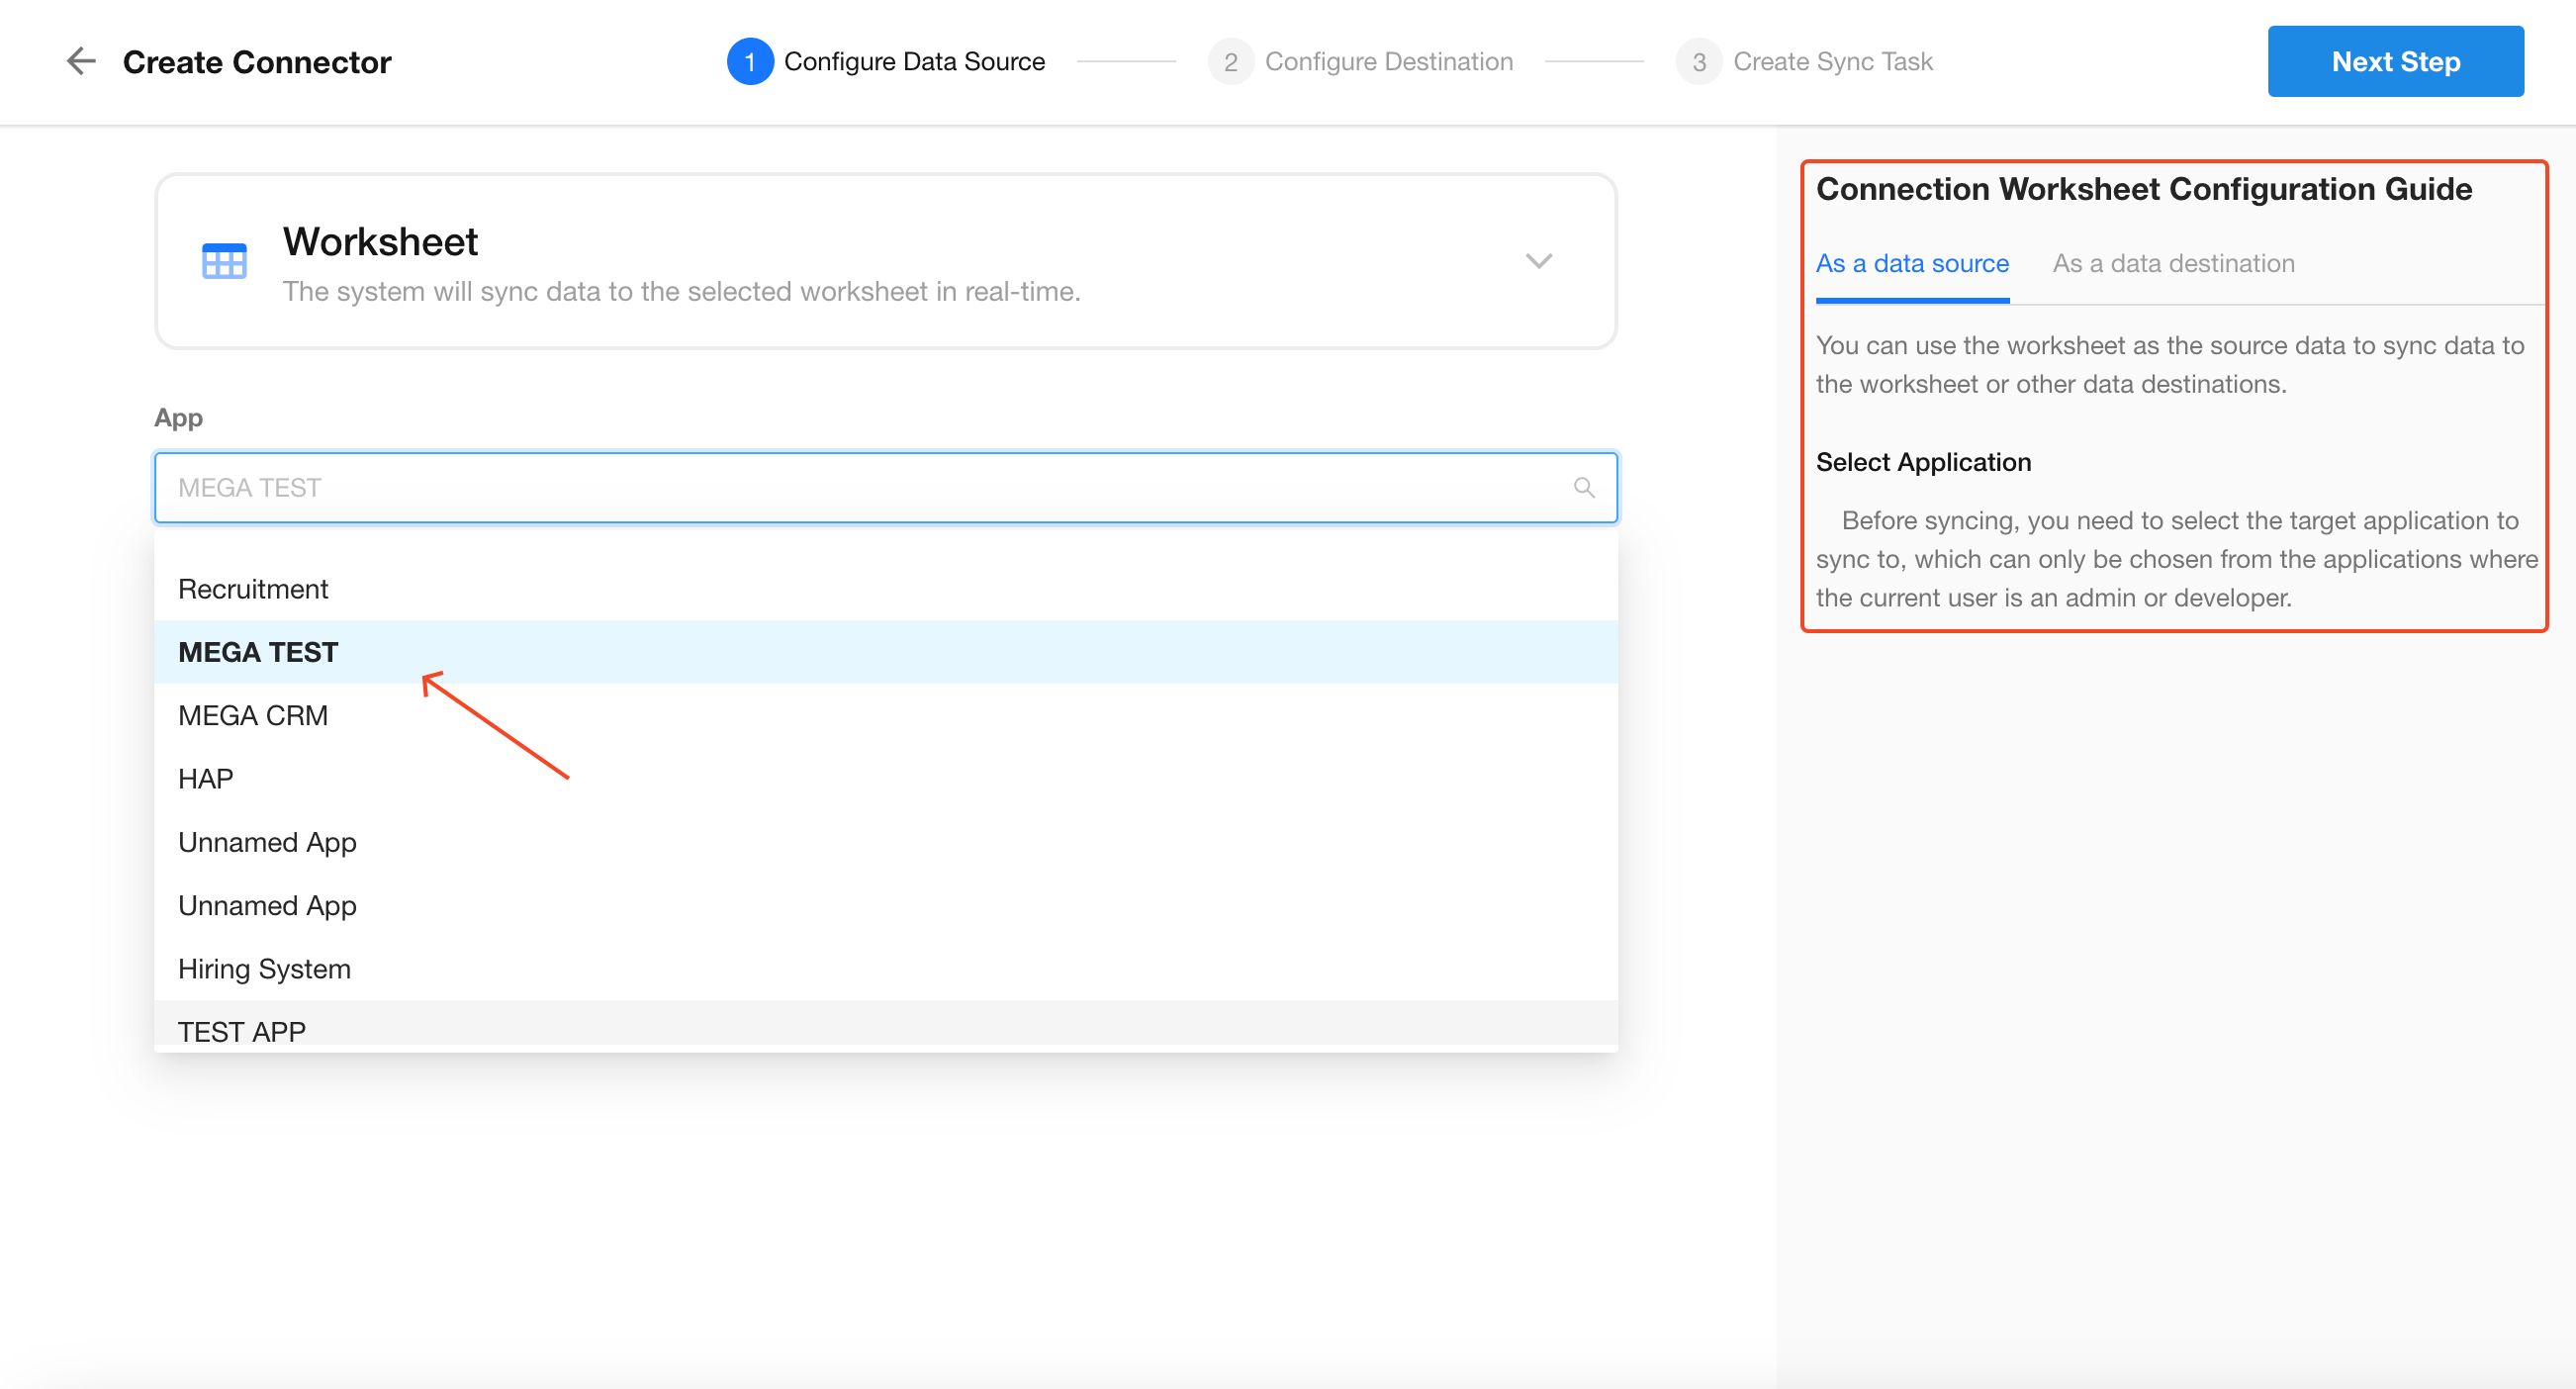Click the back arrow icon
2576x1389 pixels.
click(80, 61)
